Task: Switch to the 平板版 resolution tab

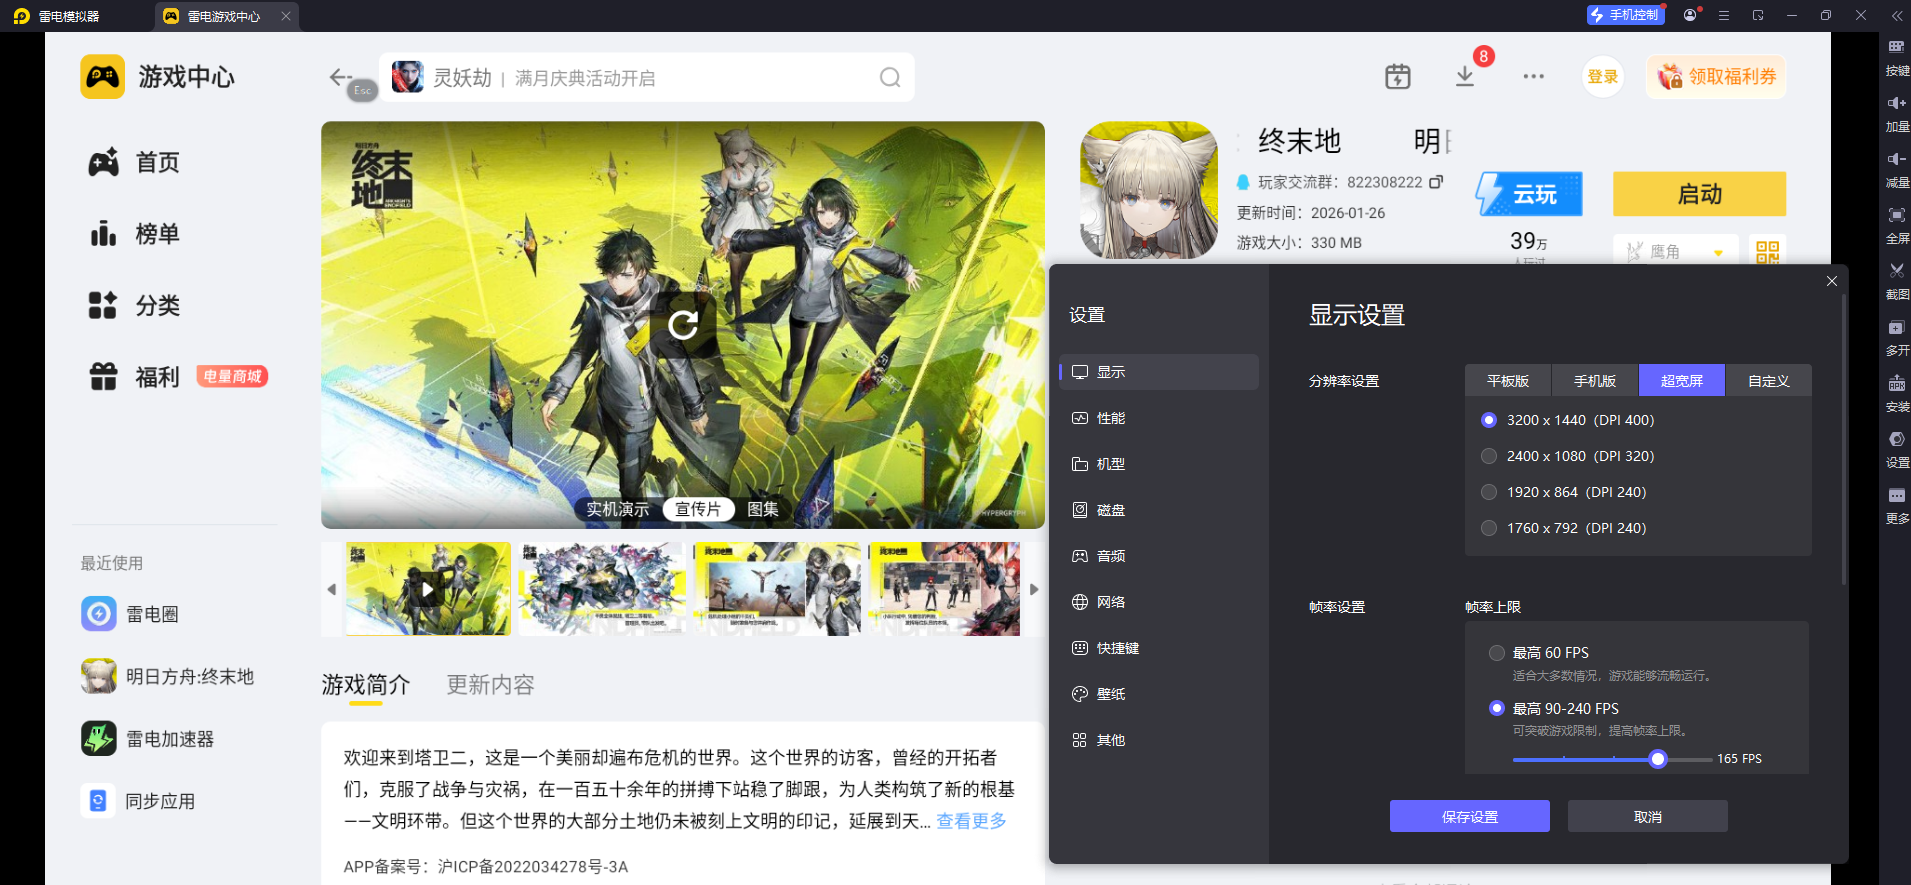Action: coord(1508,380)
